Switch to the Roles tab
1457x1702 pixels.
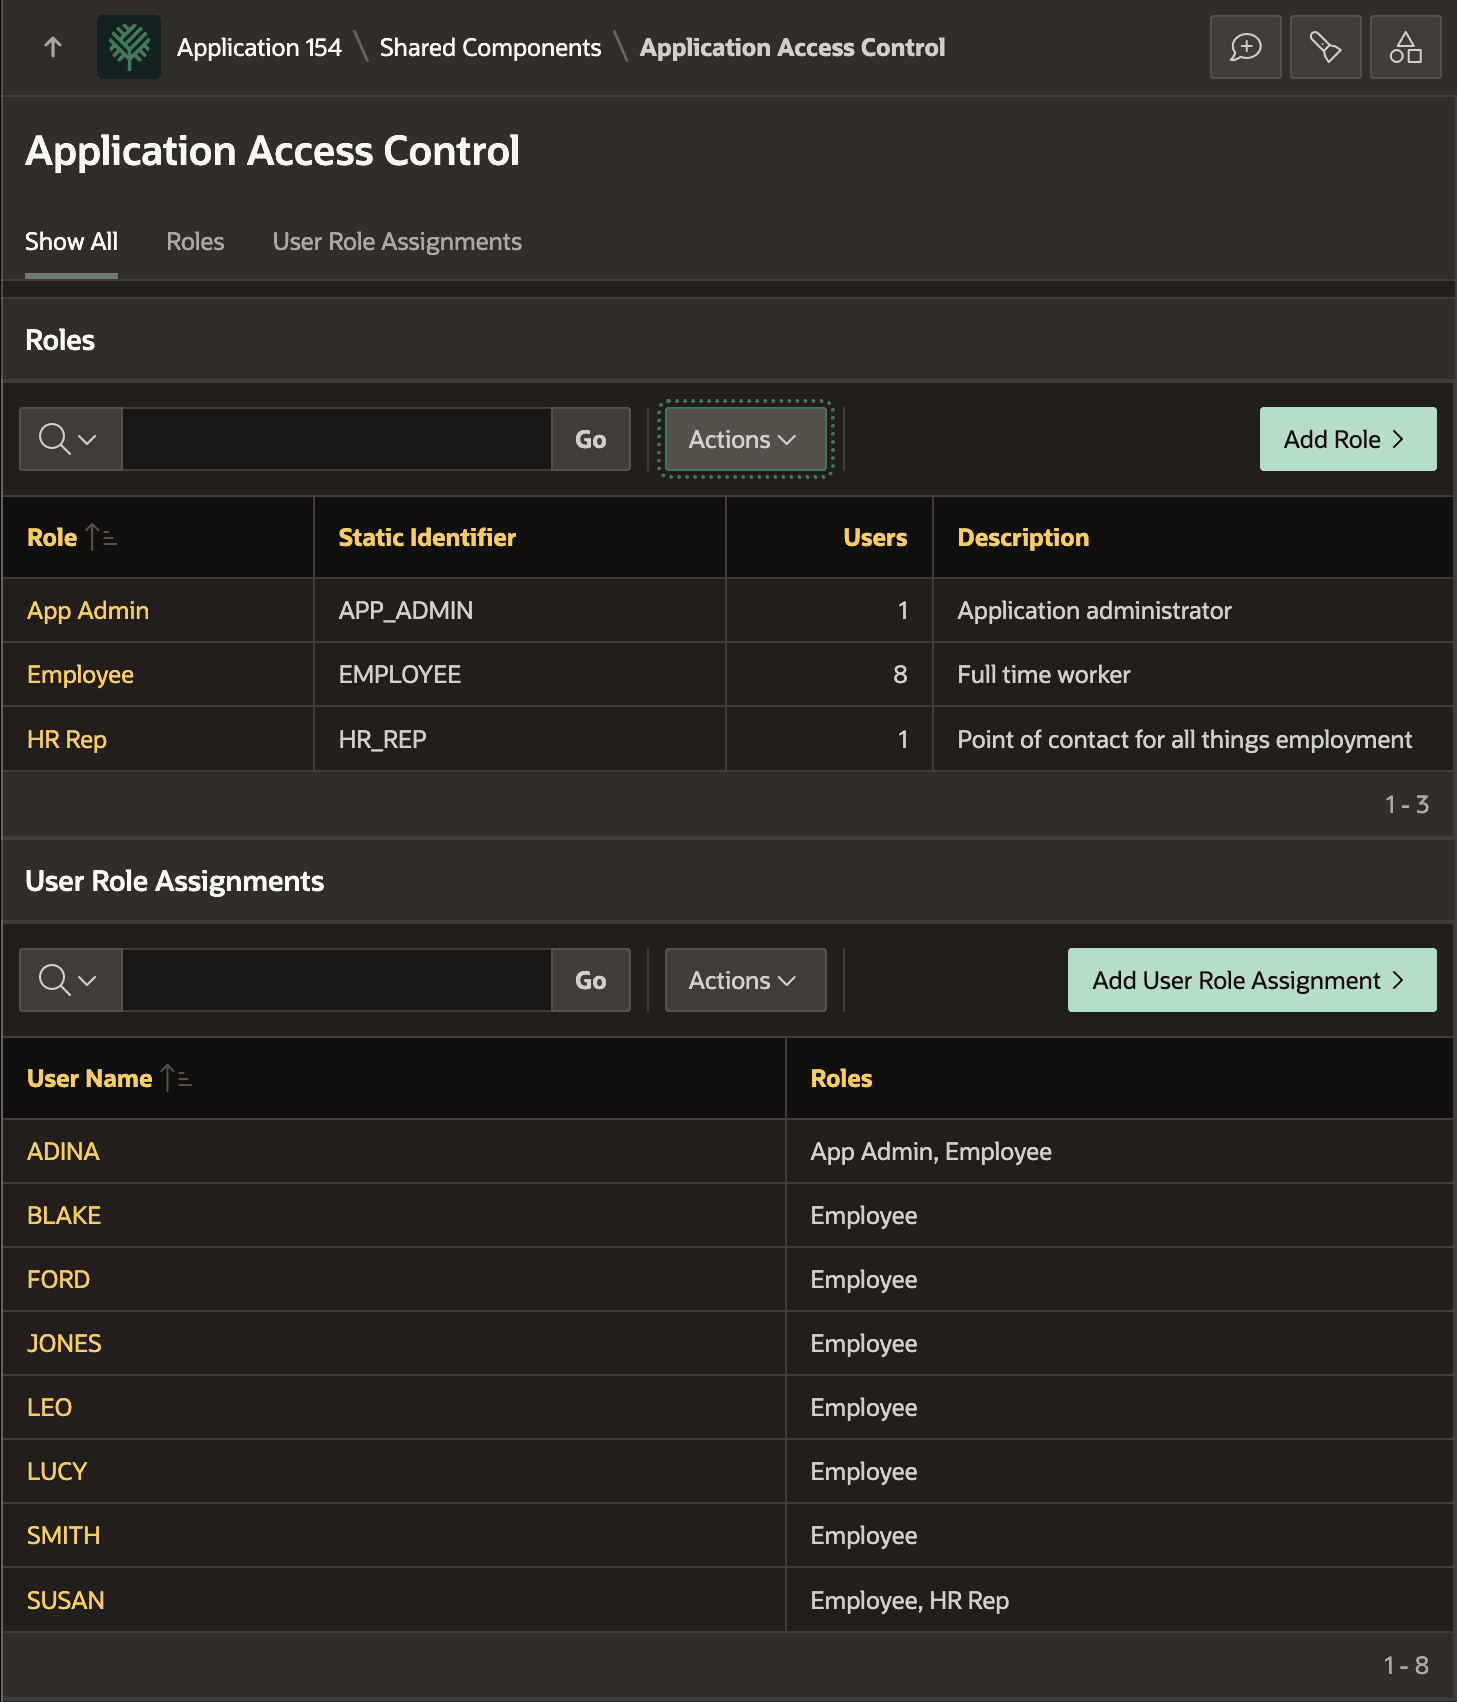coord(195,241)
